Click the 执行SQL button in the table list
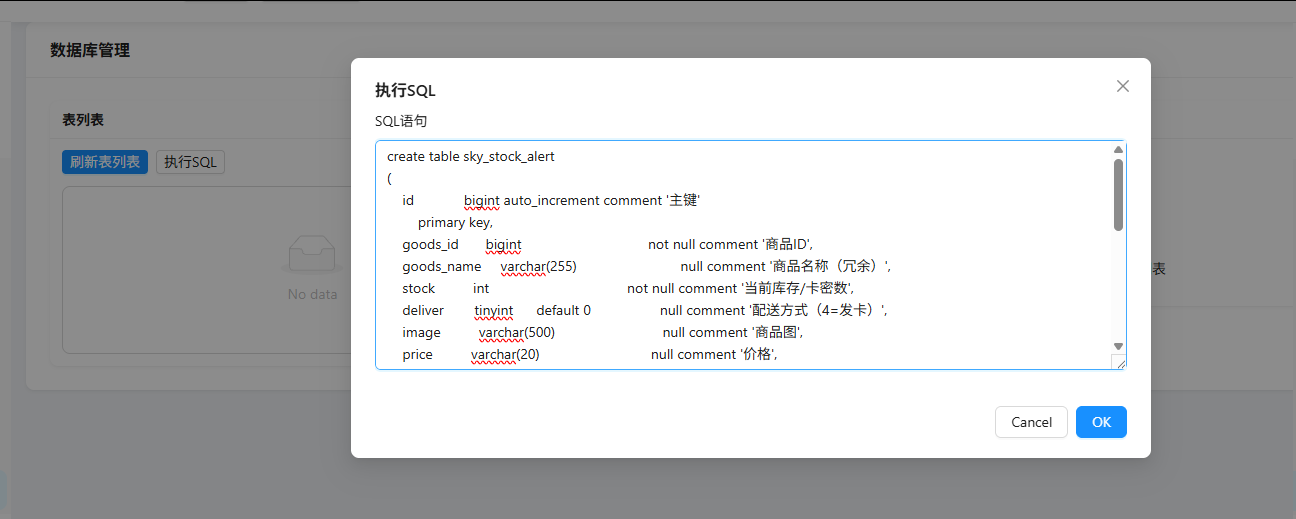This screenshot has height=519, width=1296. pyautogui.click(x=190, y=162)
